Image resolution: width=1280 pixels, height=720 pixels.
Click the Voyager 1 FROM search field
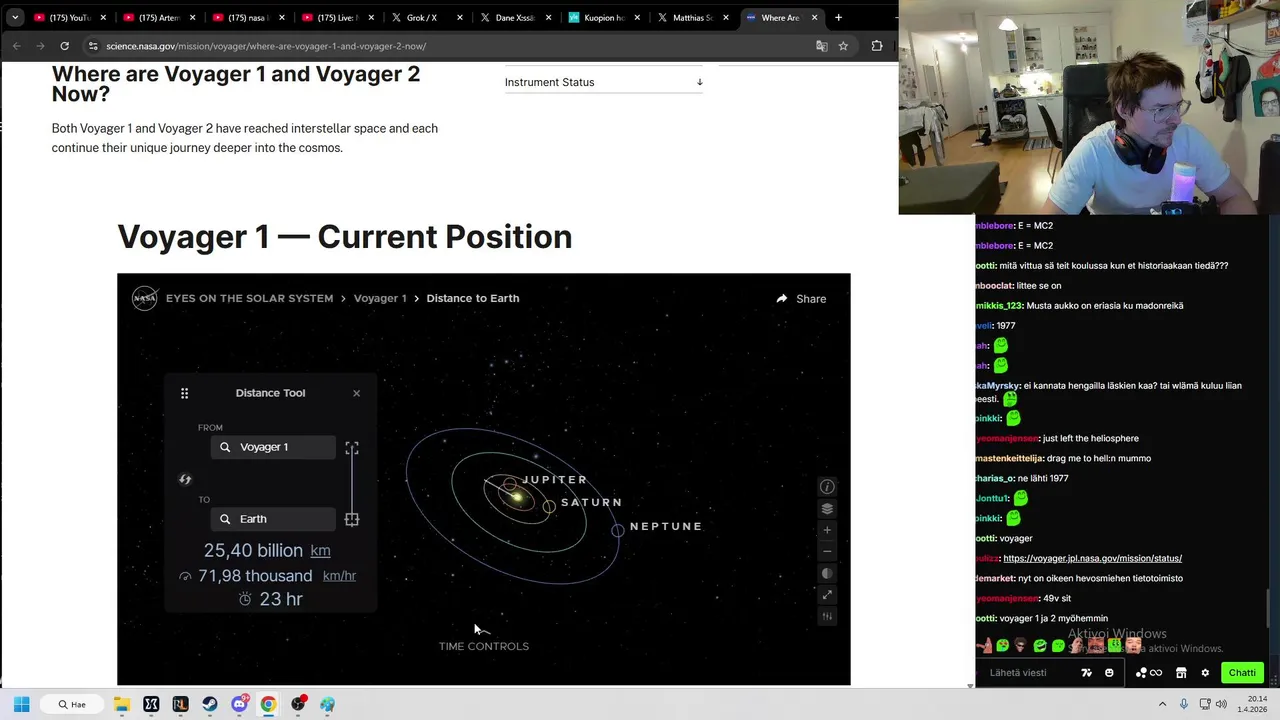pyautogui.click(x=273, y=447)
